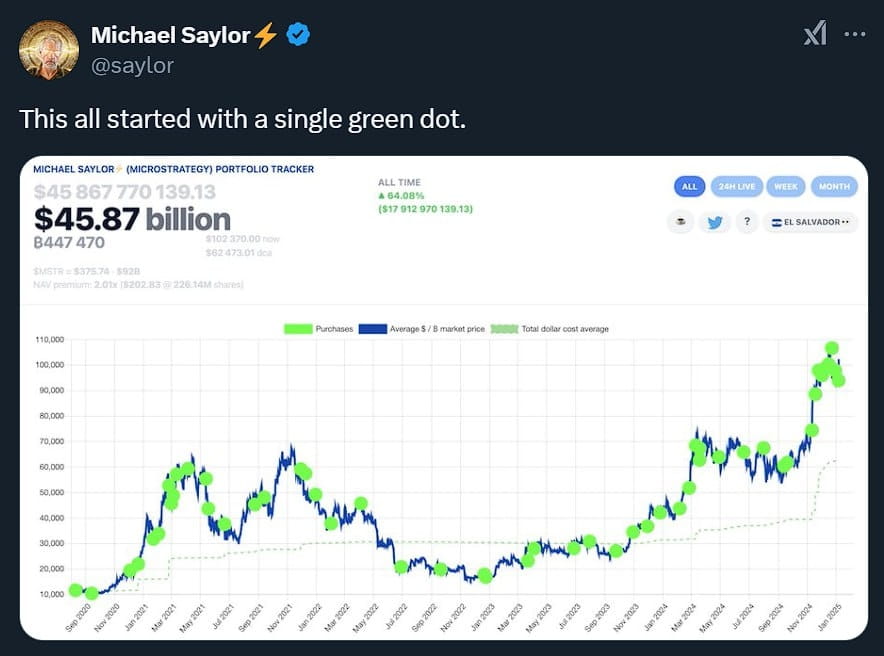The image size is (884, 656).
Task: Click the first green dot at Sep 2020
Action: (x=76, y=590)
